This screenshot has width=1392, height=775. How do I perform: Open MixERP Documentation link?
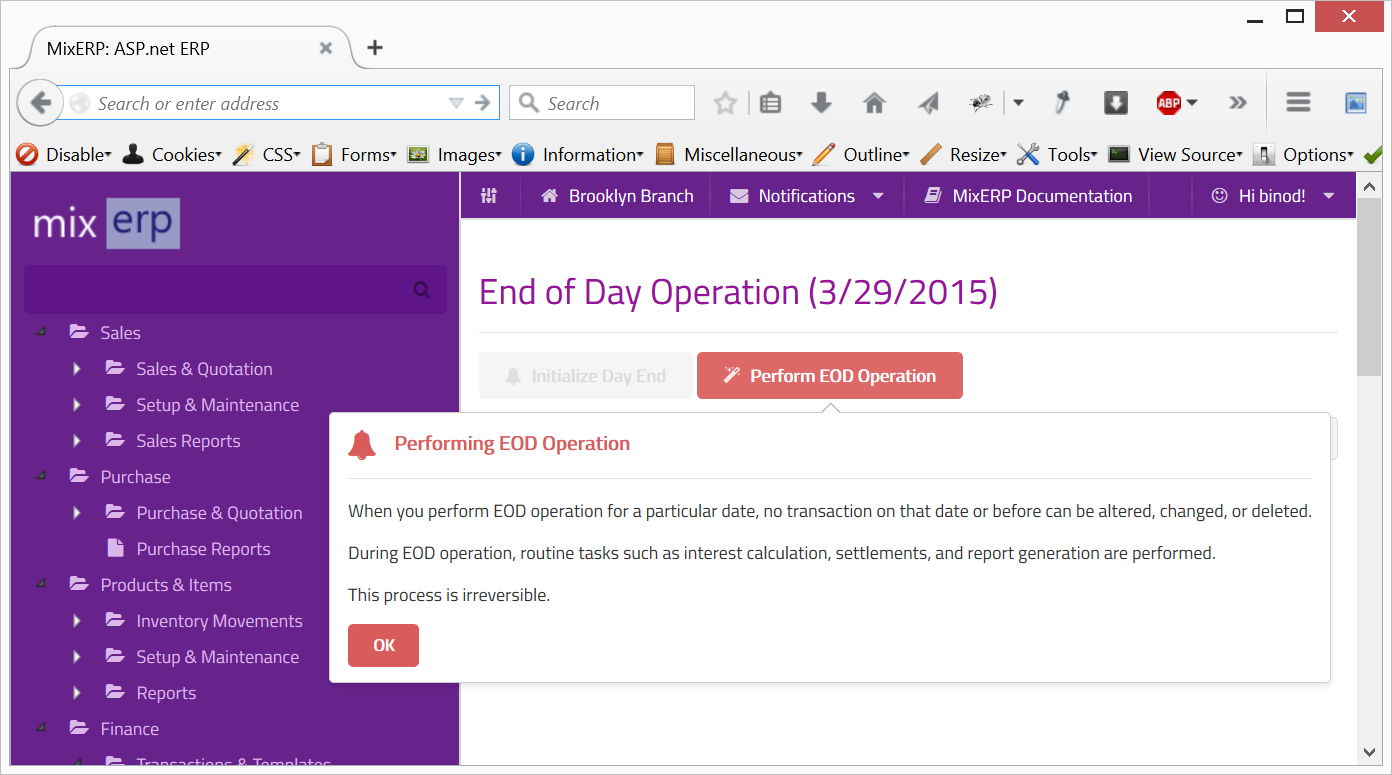[1028, 196]
